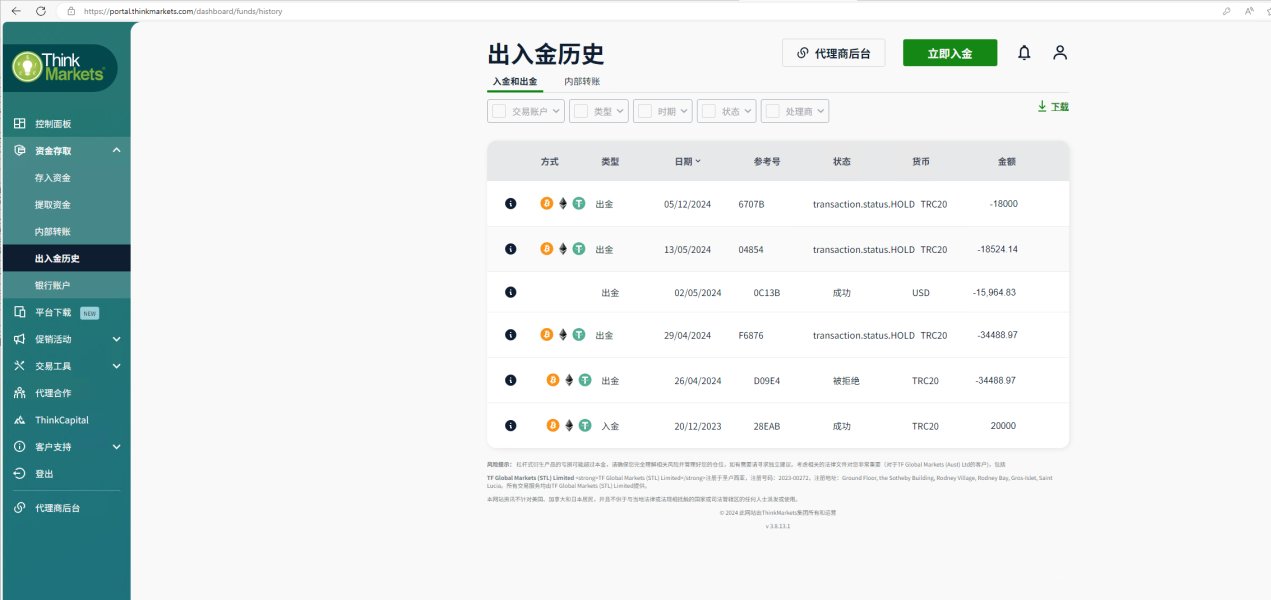Image resolution: width=1271 pixels, height=600 pixels.
Task: Click the download arrow icon
Action: tap(1041, 106)
